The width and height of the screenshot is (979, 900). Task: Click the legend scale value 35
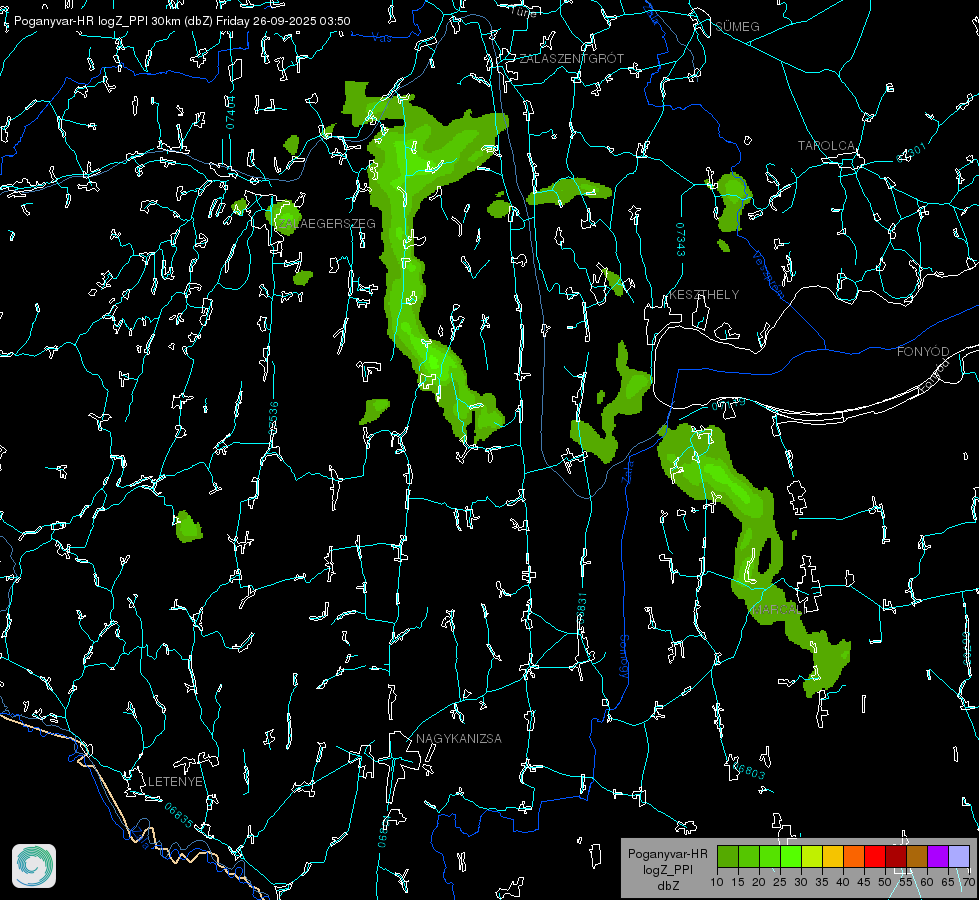(822, 882)
